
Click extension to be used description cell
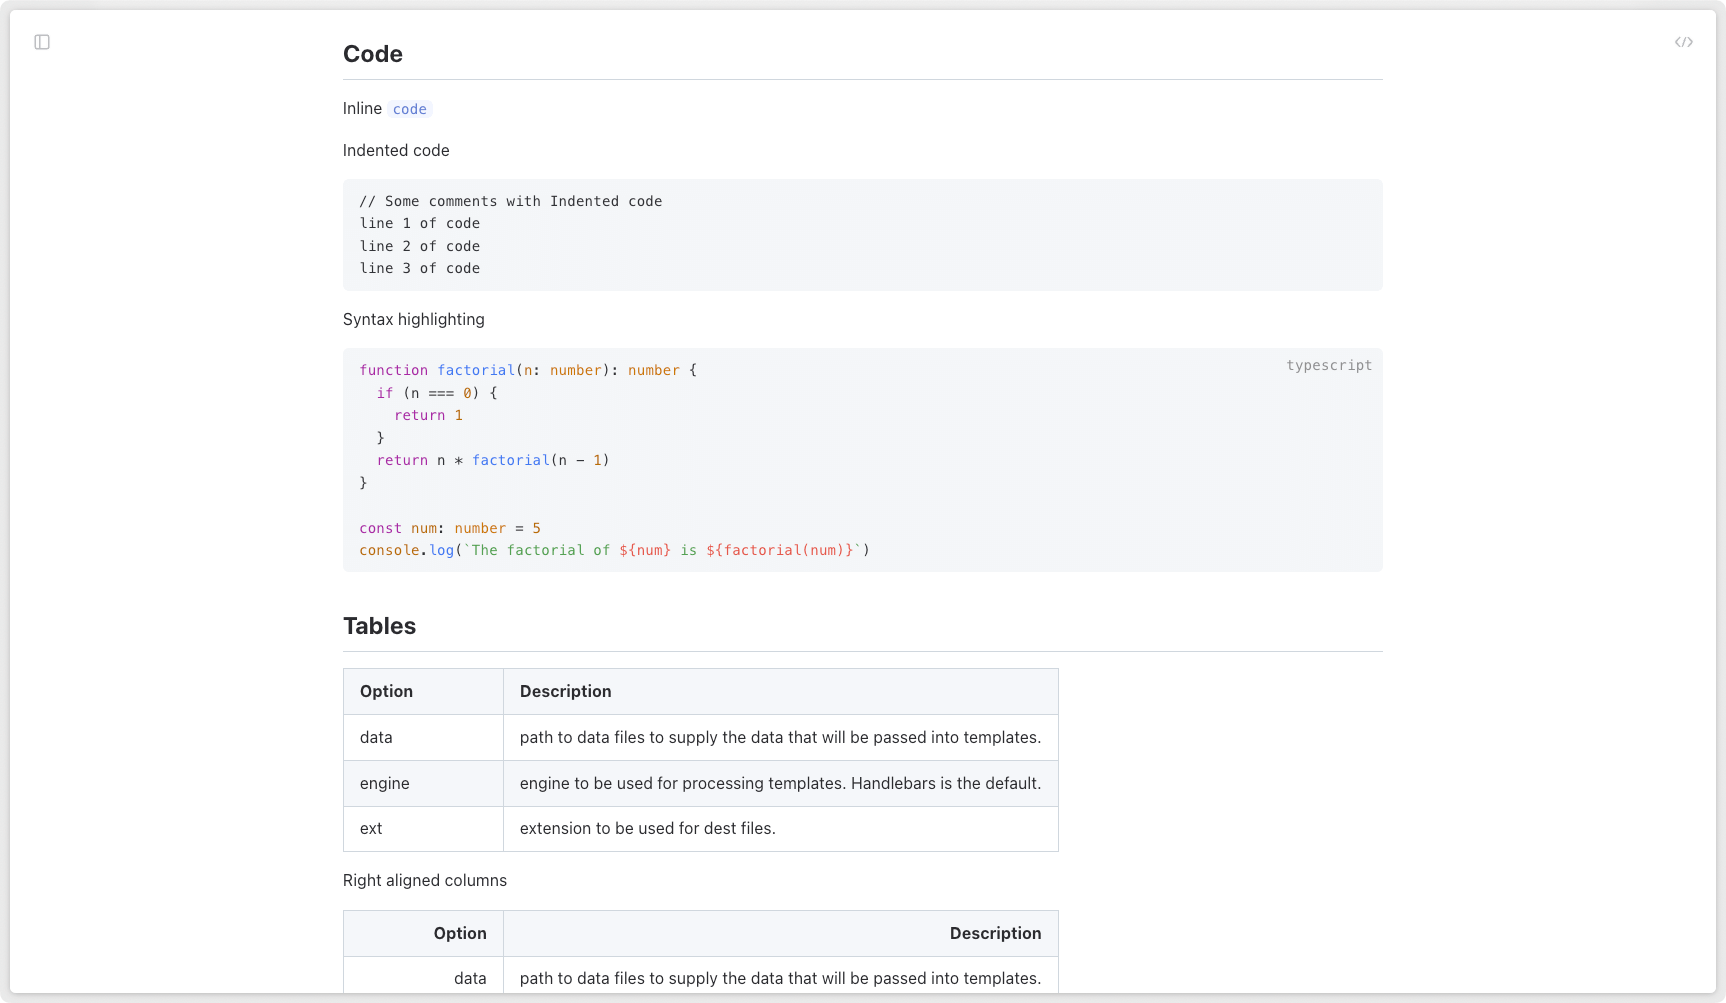(x=781, y=828)
